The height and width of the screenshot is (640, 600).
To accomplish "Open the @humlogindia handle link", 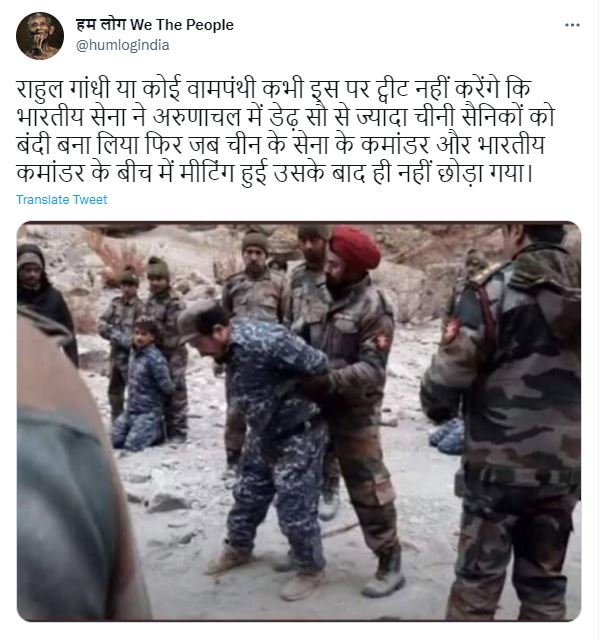I will coord(122,45).
